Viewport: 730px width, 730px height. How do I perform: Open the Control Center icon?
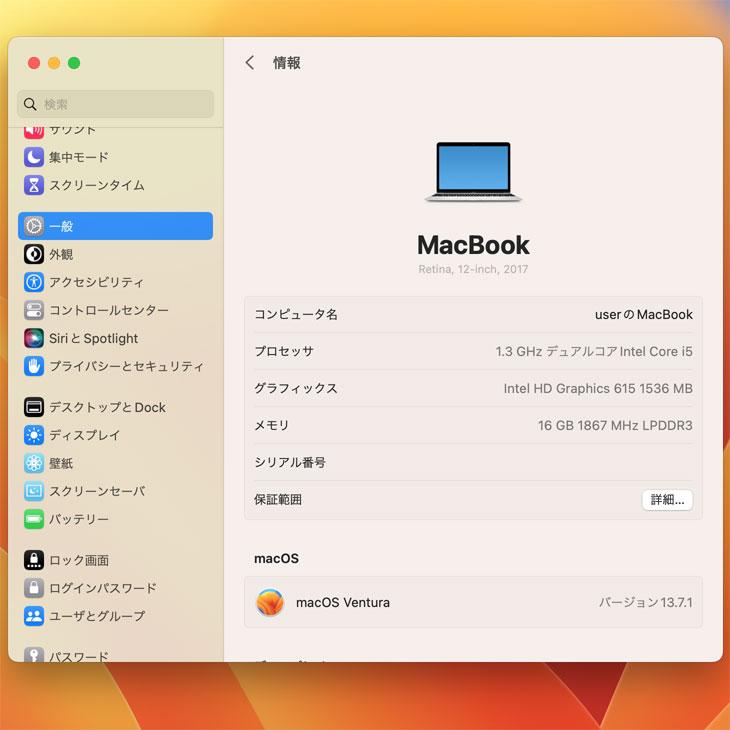point(34,310)
